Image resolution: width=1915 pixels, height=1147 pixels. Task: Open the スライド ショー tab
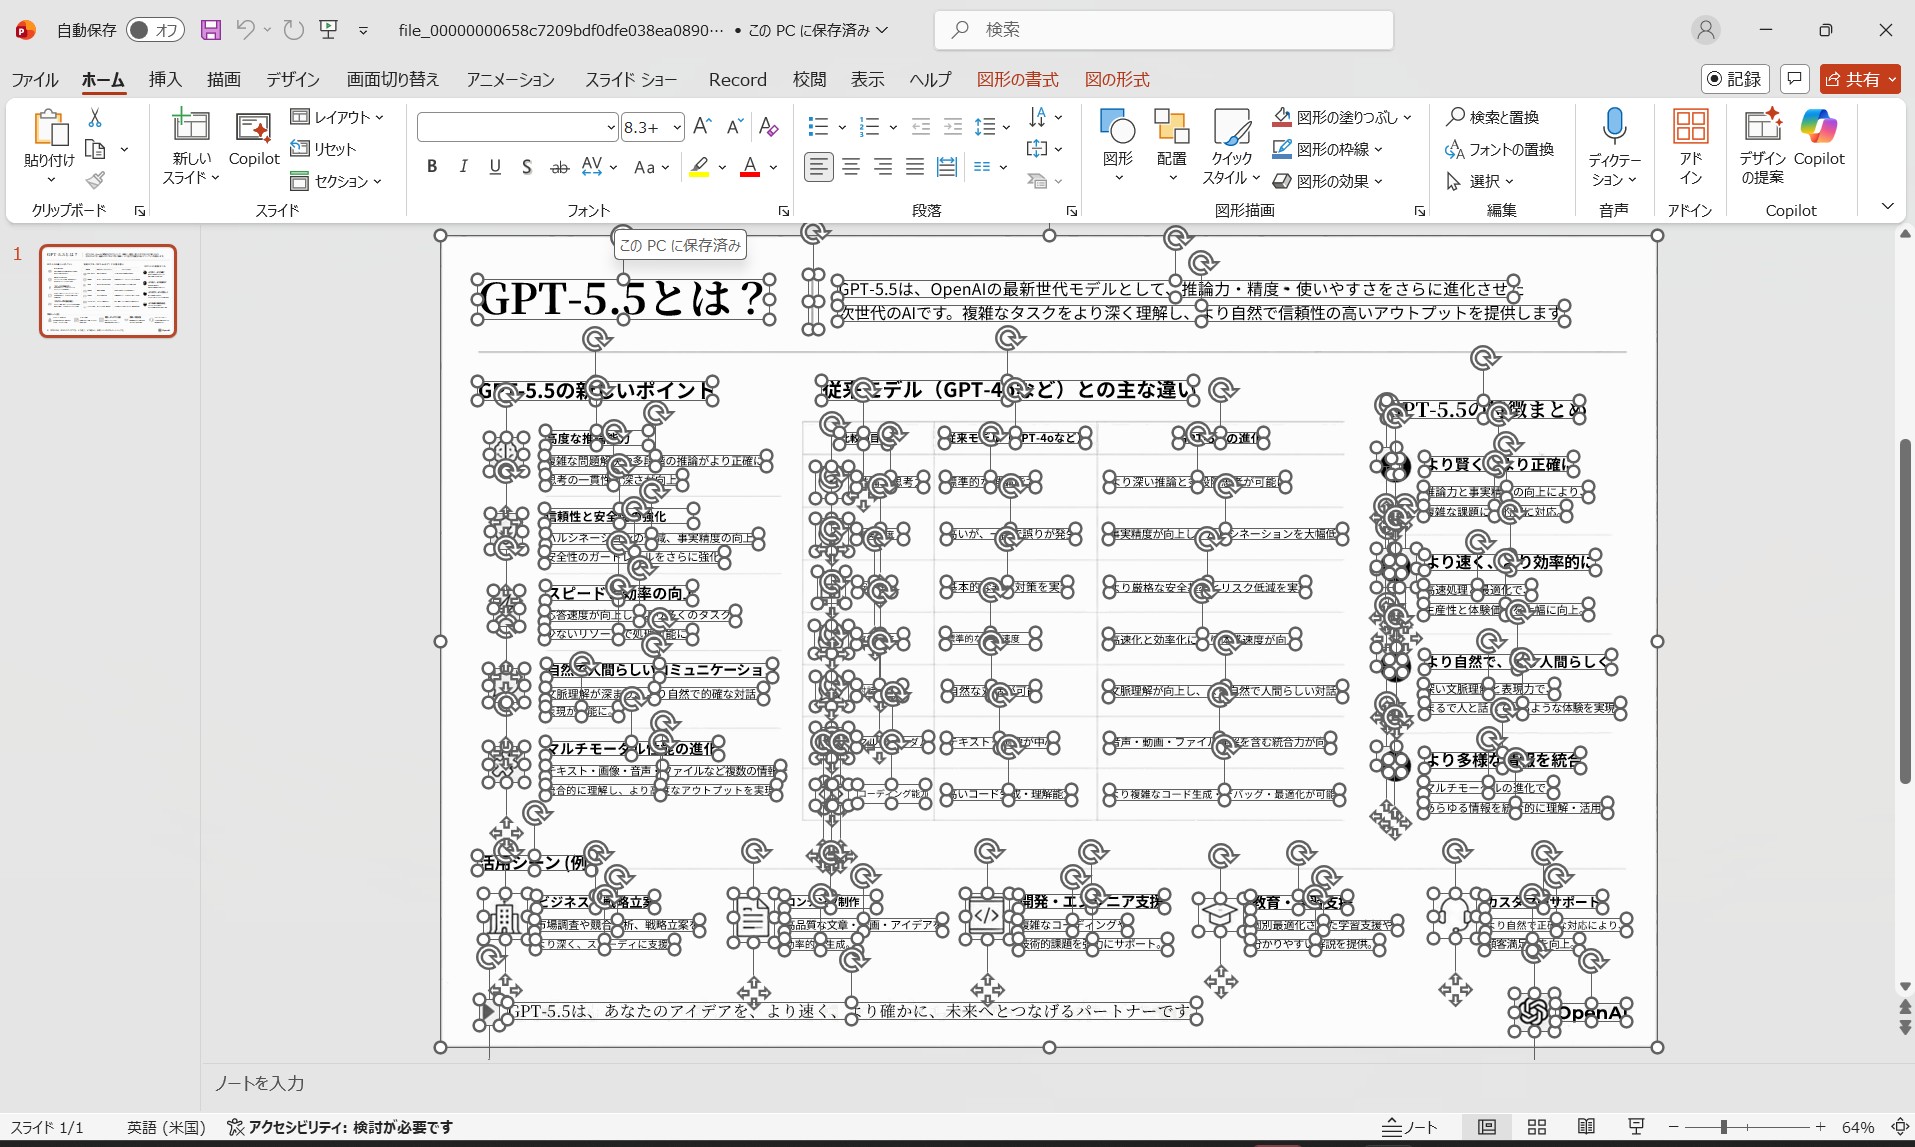(x=631, y=79)
